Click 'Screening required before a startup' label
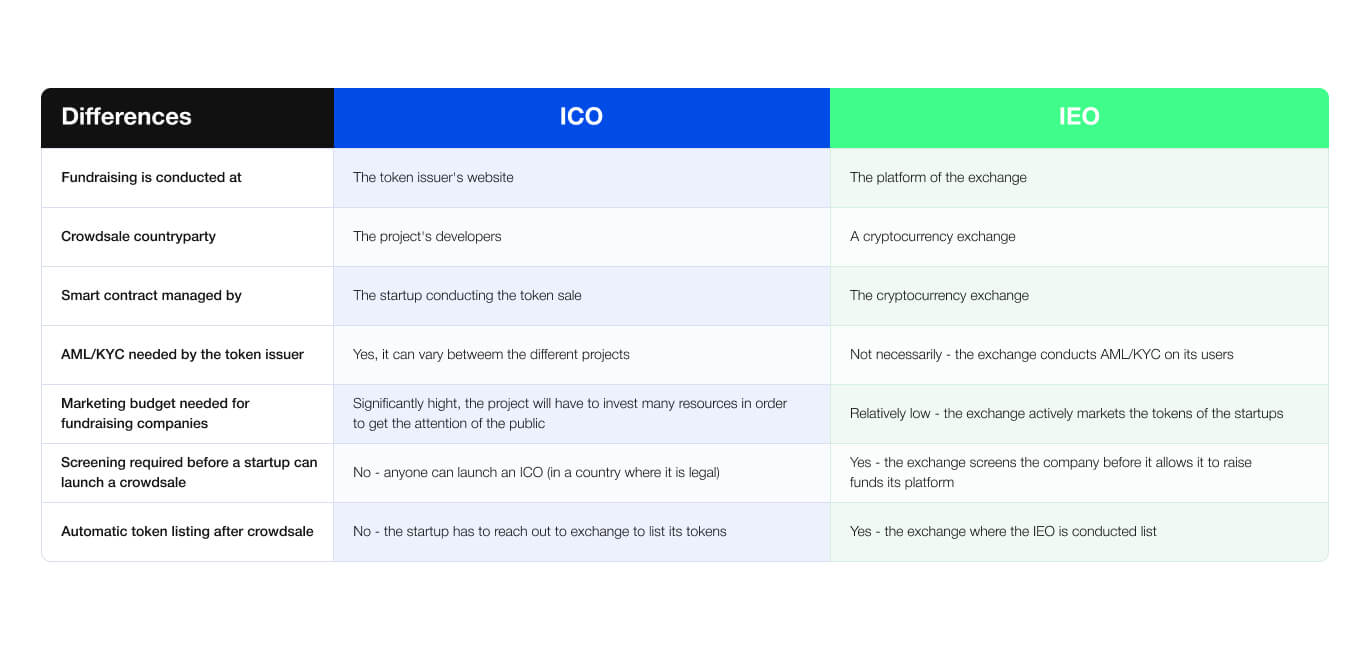 189,472
